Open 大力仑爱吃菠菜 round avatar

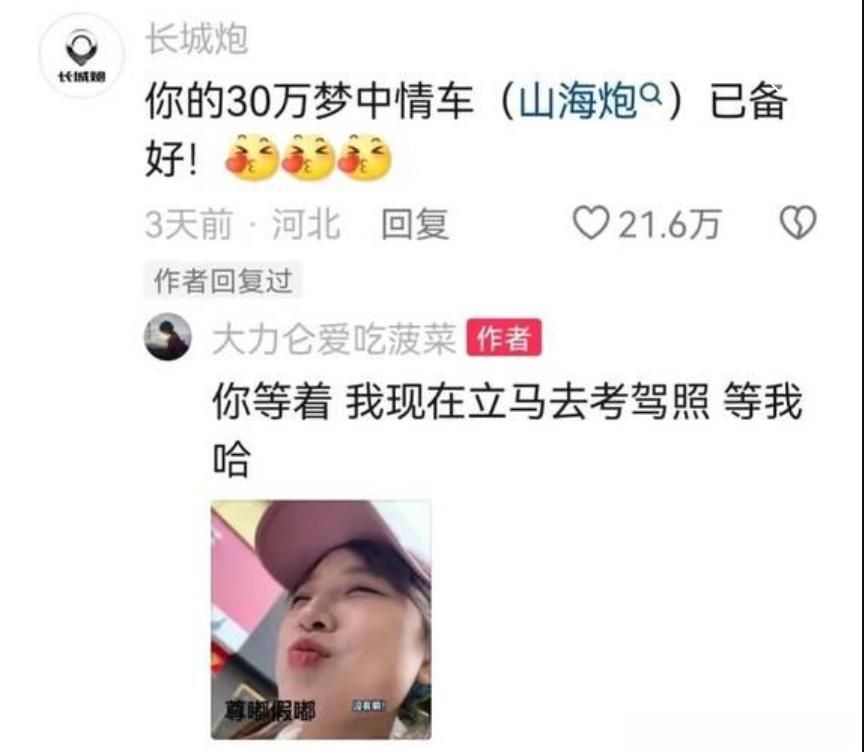coord(168,337)
